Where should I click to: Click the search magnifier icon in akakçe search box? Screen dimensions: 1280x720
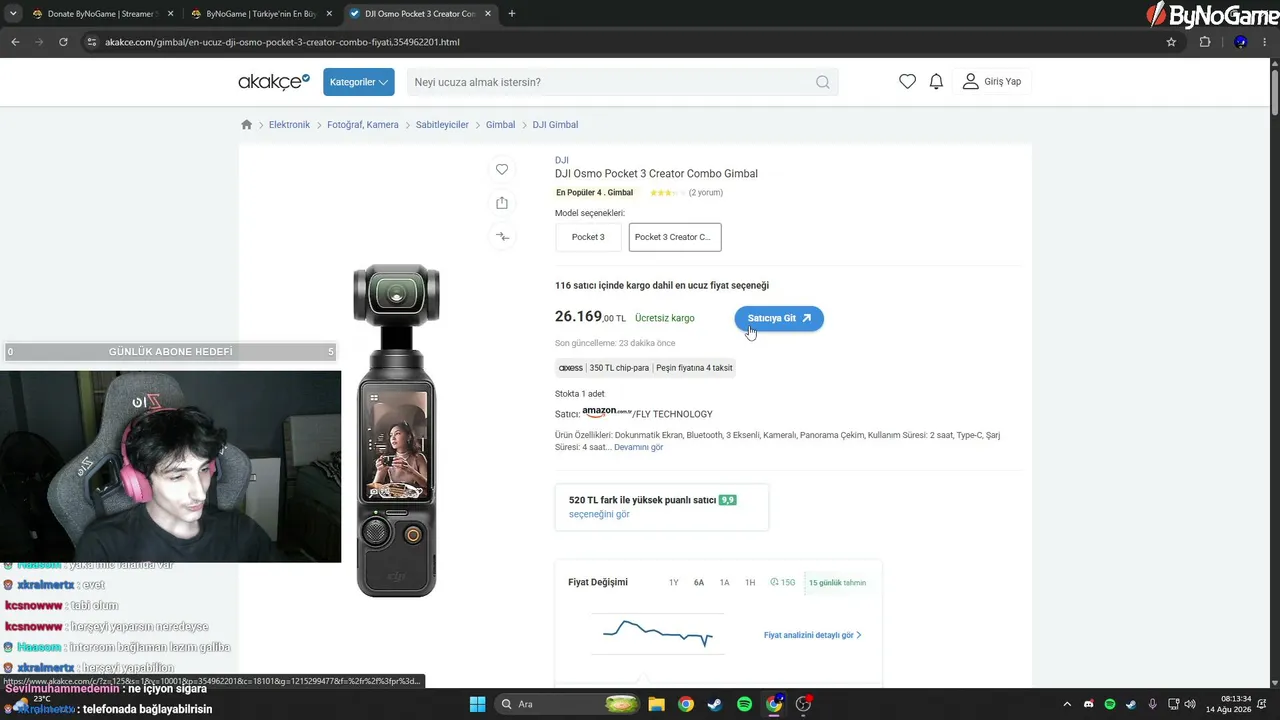point(822,82)
